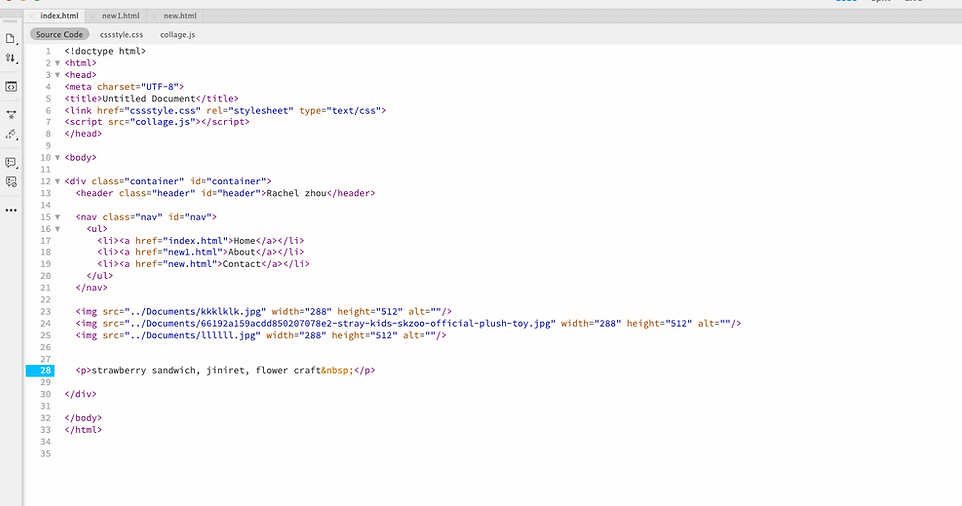This screenshot has height=506, width=962.
Task: Switch to the new.html document tab
Action: [x=180, y=16]
